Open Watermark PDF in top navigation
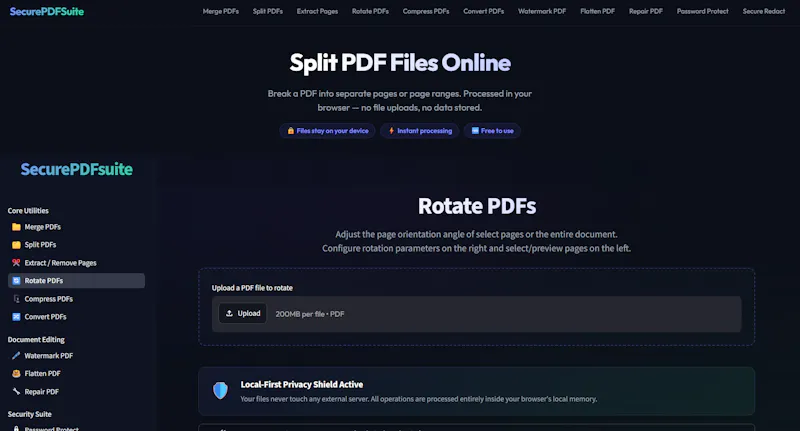 [542, 11]
